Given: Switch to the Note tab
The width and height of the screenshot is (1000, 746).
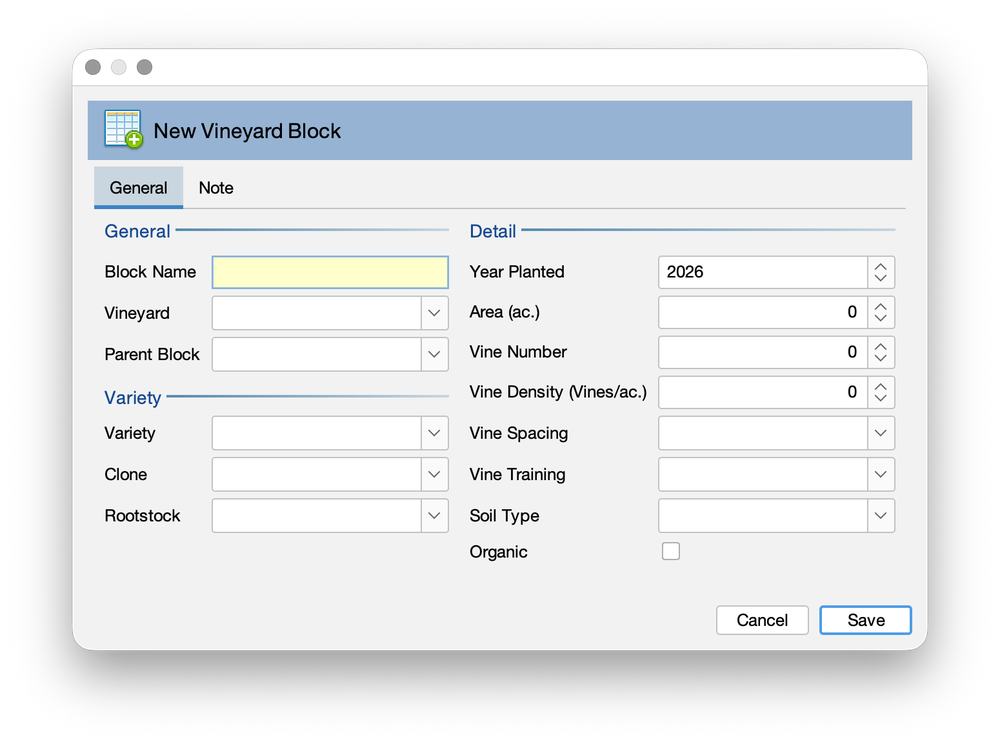Looking at the screenshot, I should click(x=216, y=187).
